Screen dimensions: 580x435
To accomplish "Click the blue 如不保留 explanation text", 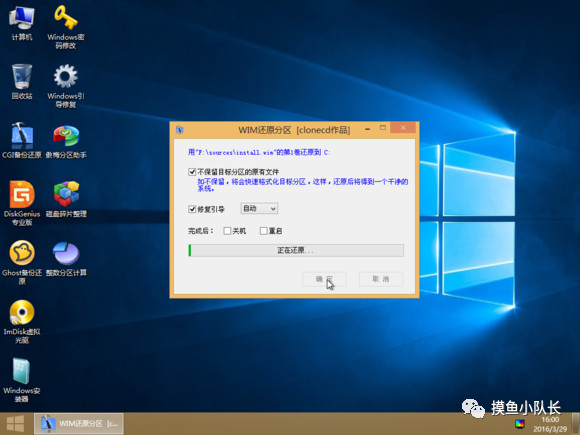I will click(303, 185).
